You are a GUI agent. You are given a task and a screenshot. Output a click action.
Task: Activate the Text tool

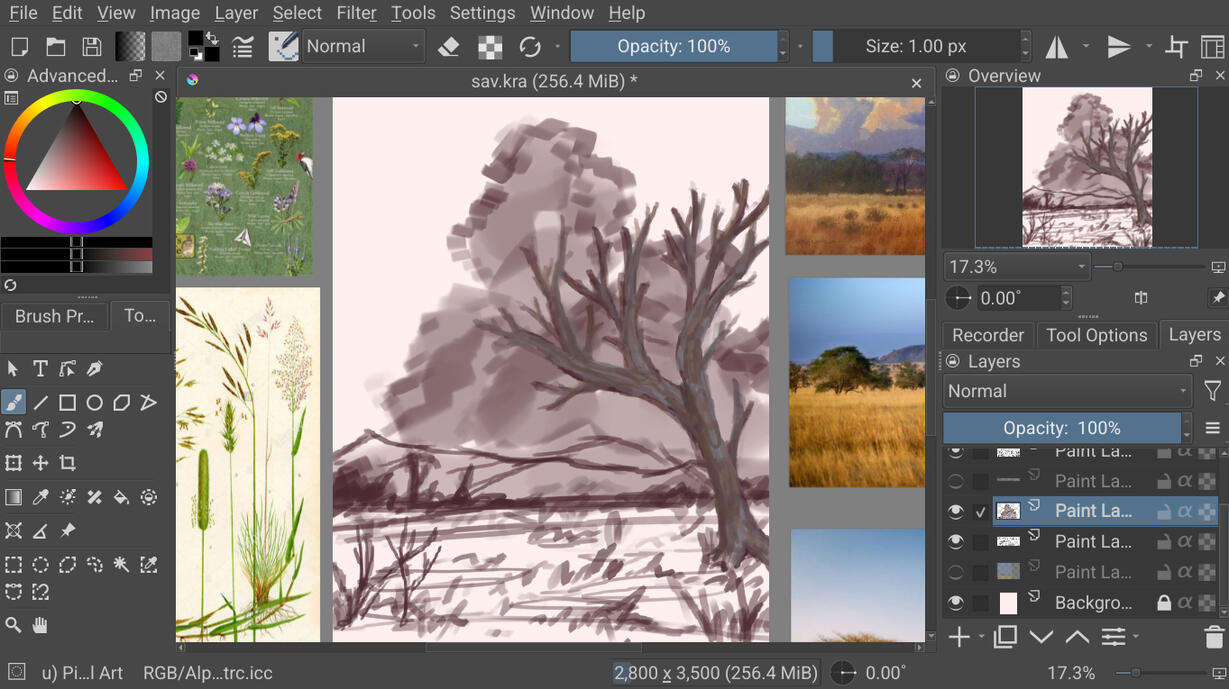[40, 369]
